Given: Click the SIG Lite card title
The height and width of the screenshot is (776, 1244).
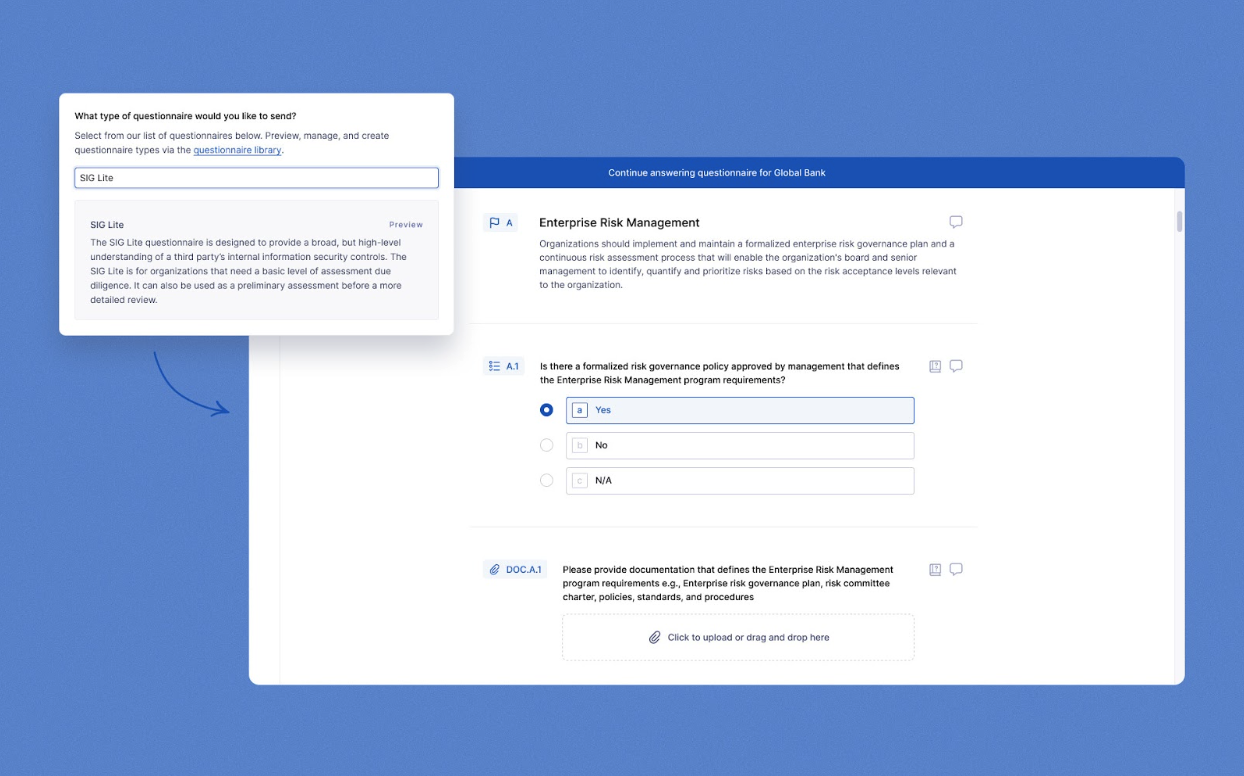Looking at the screenshot, I should click(x=107, y=225).
